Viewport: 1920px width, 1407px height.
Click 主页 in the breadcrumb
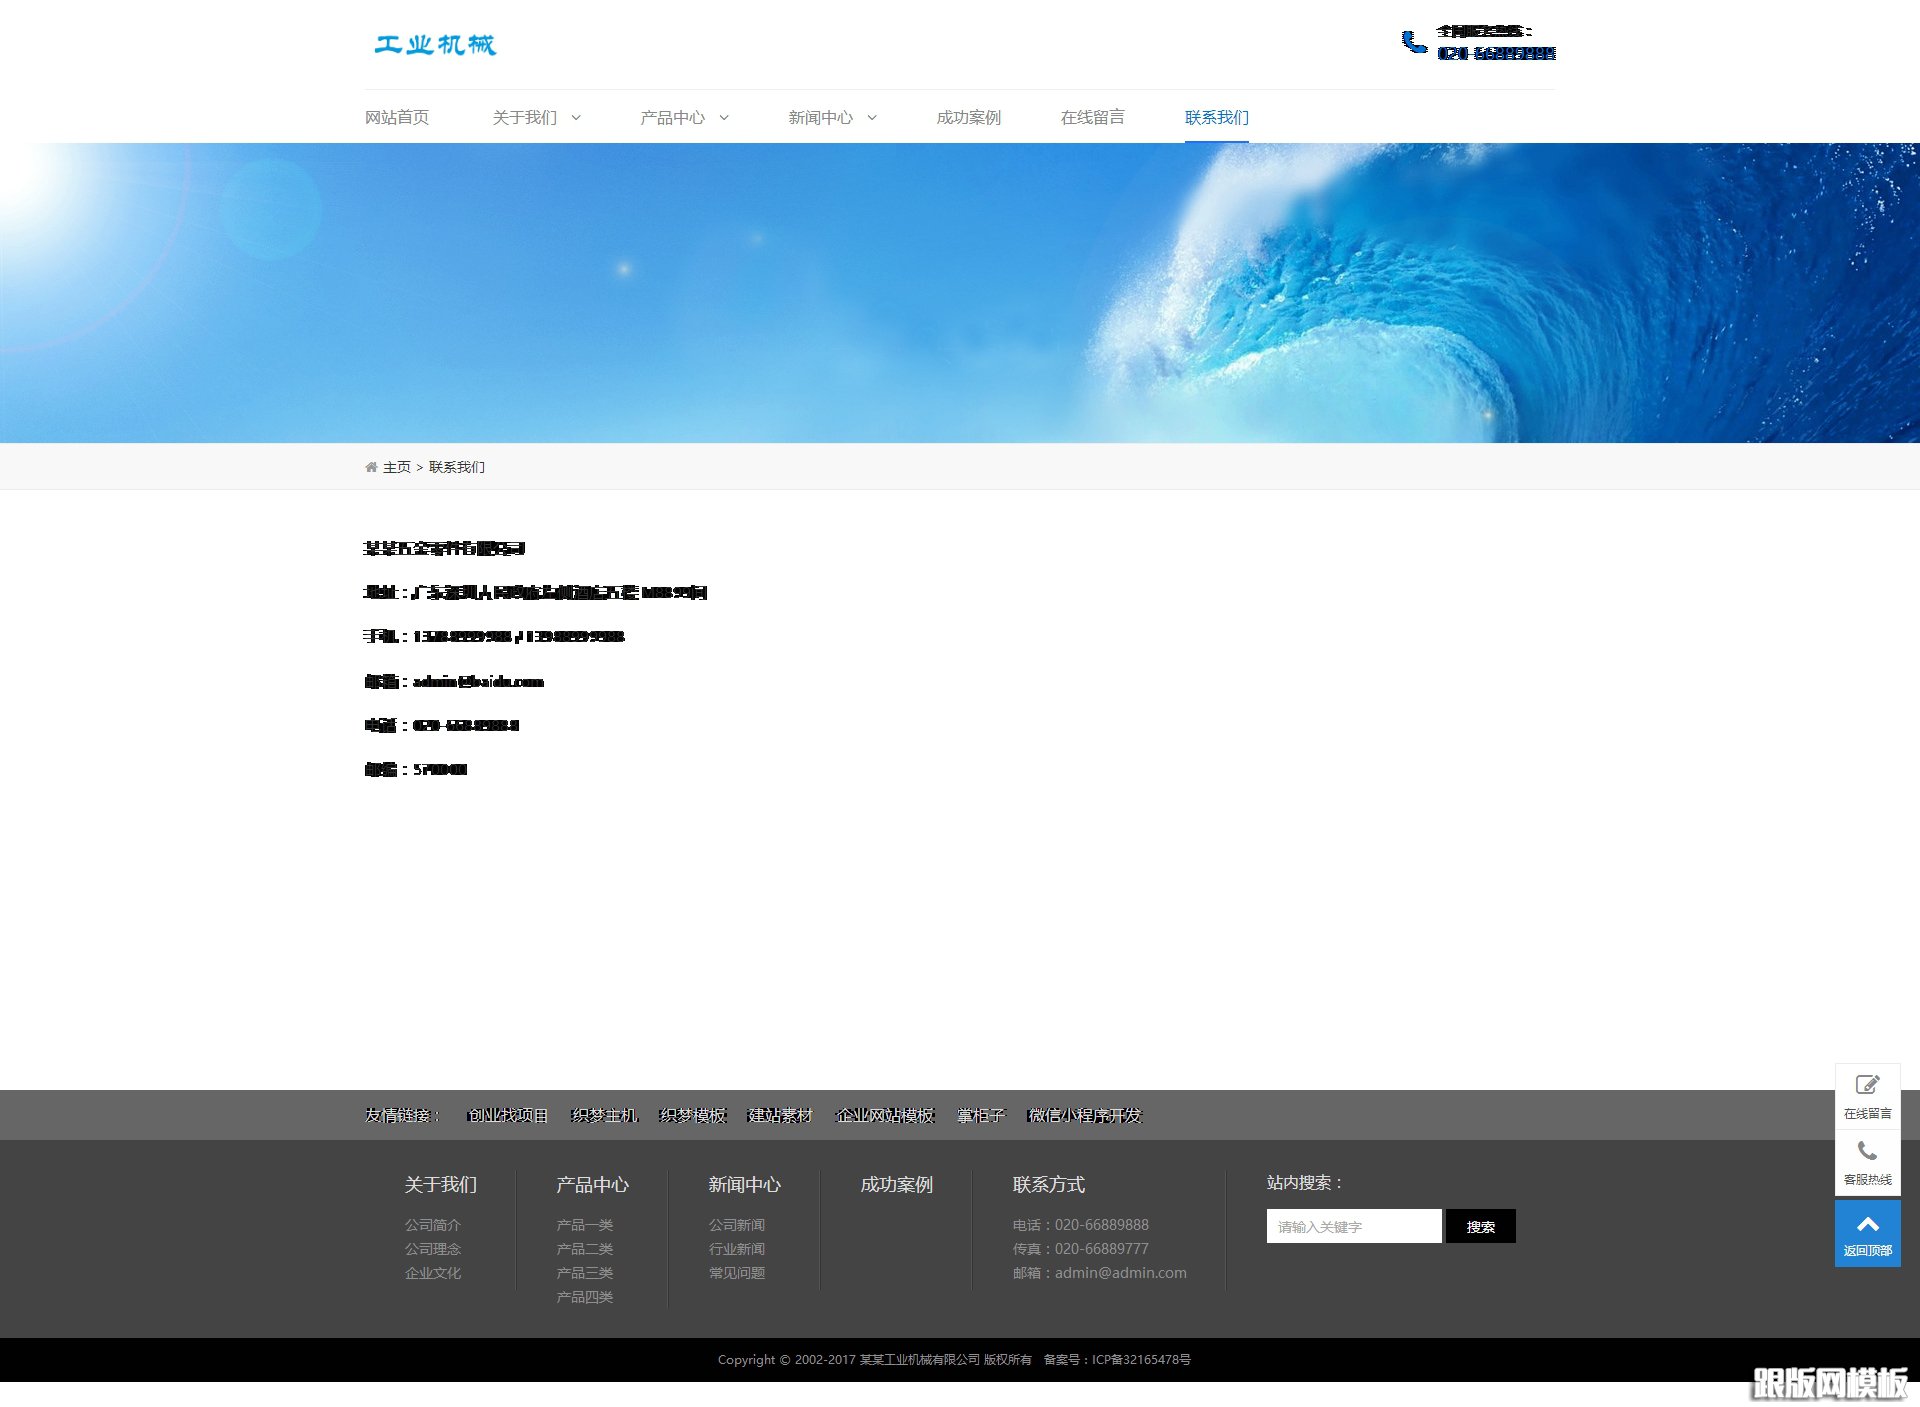click(397, 467)
